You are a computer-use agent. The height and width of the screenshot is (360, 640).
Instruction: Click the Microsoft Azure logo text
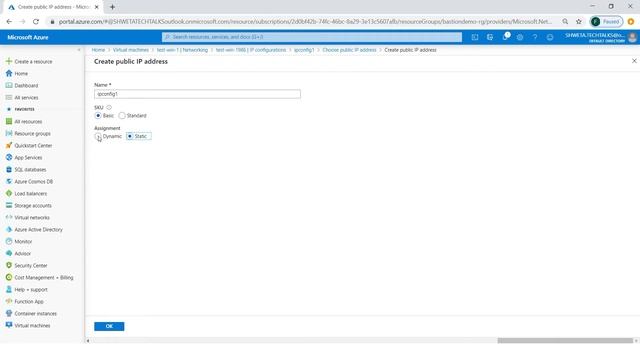[x=28, y=37]
